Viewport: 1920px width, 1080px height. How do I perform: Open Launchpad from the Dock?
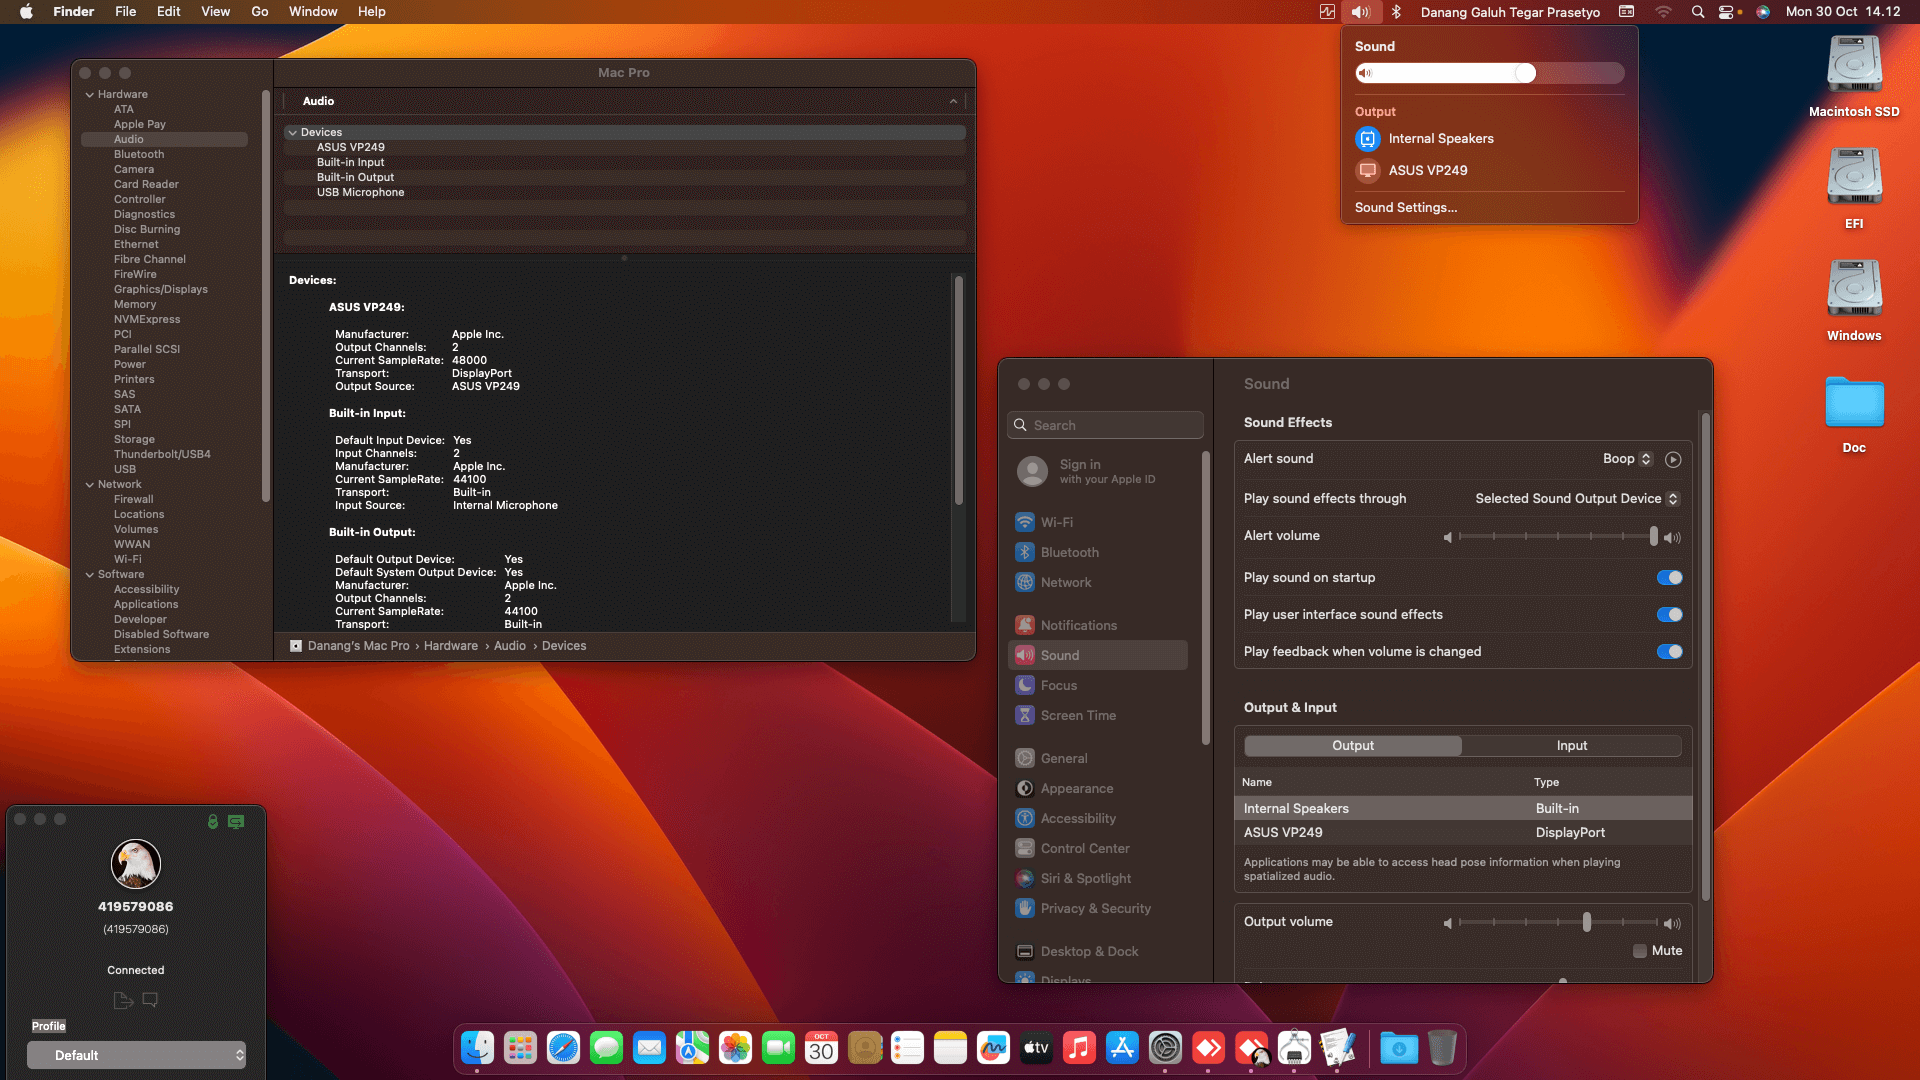[520, 1048]
